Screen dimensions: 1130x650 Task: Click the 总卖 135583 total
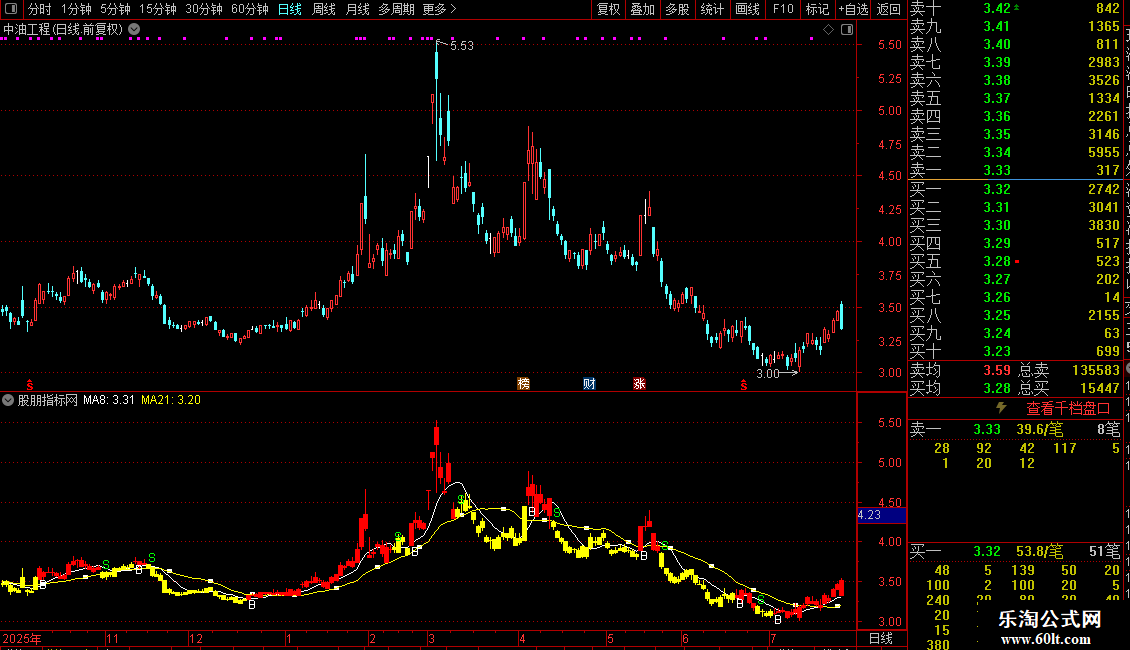pos(1069,370)
